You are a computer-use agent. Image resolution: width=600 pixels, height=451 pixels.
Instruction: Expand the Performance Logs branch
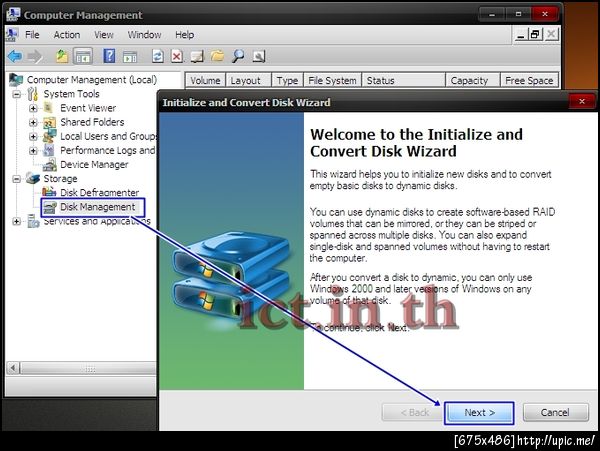(x=33, y=151)
